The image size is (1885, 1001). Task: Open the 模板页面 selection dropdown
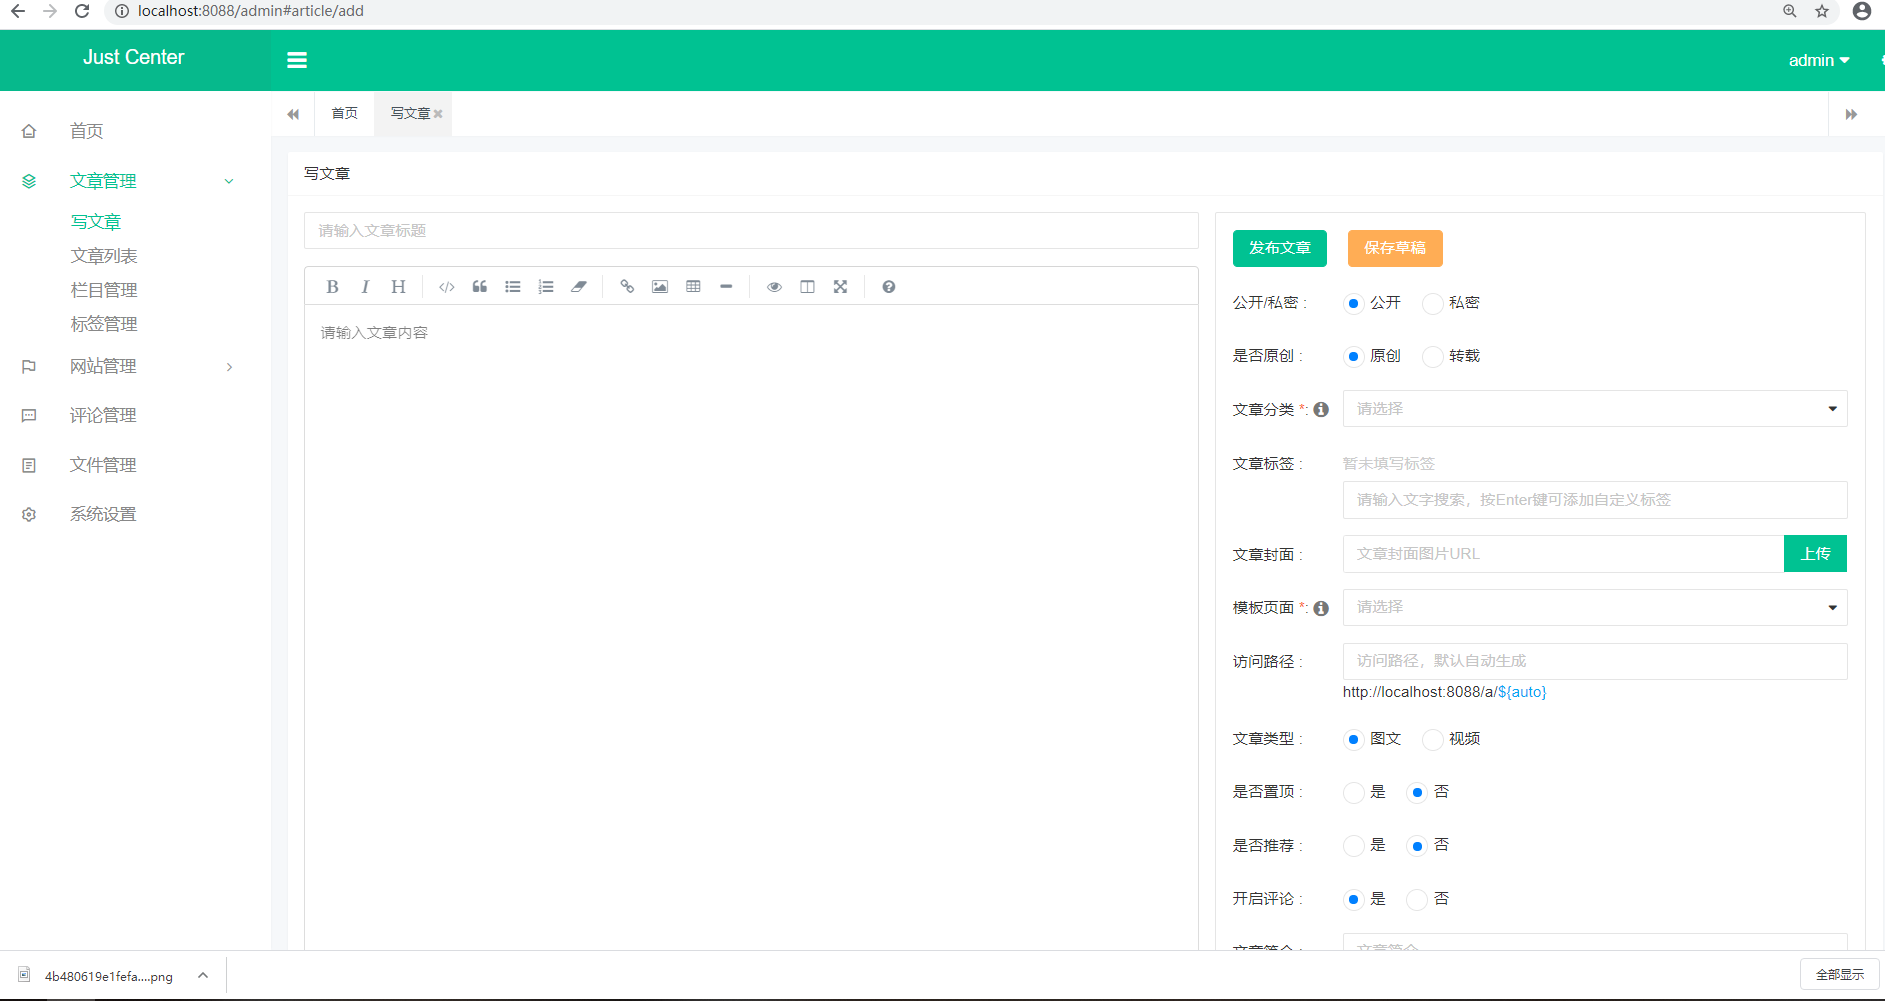click(x=1594, y=607)
